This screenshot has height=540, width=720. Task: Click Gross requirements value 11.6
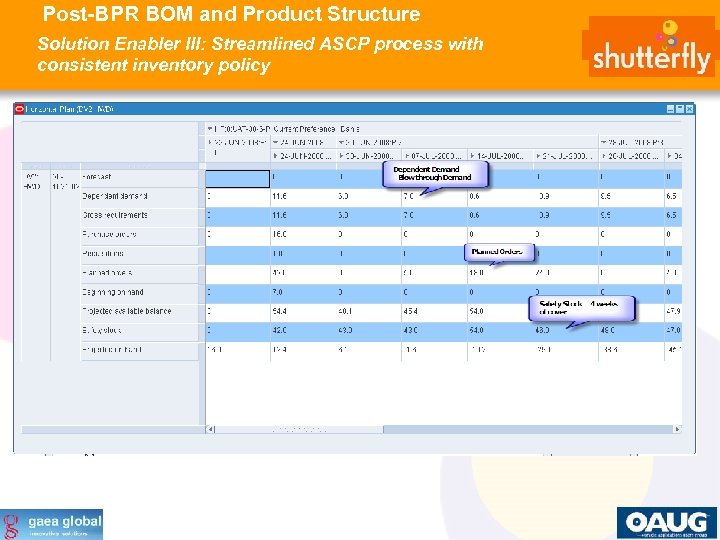(279, 215)
